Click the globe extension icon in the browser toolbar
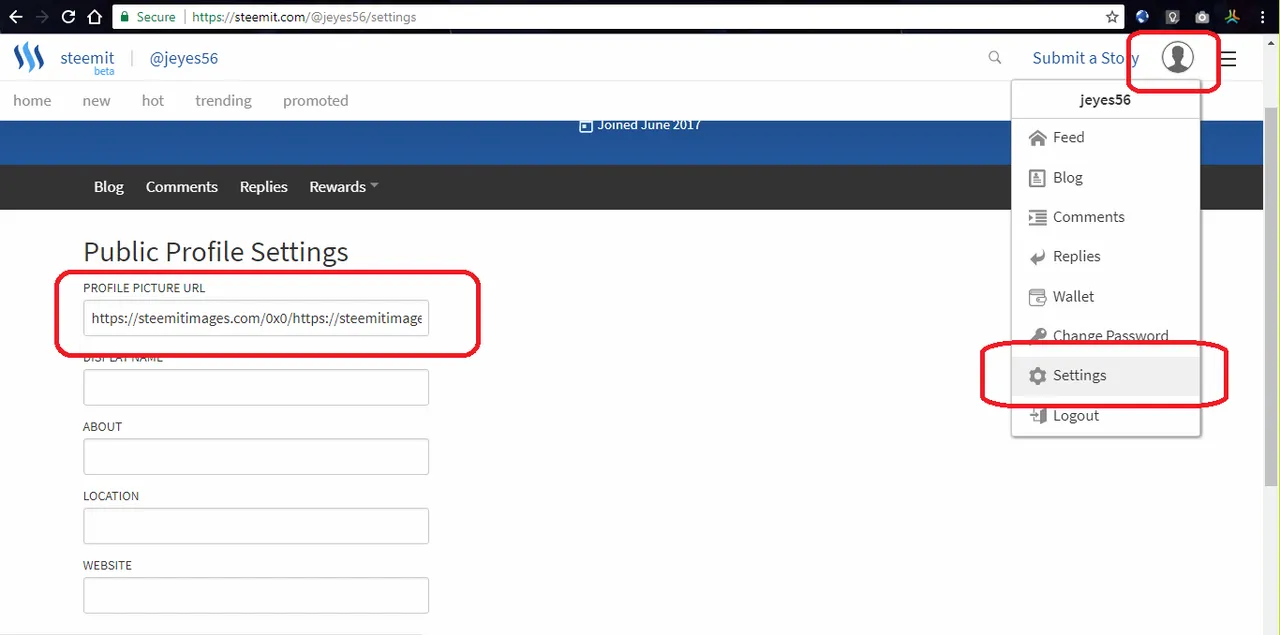 click(x=1143, y=17)
